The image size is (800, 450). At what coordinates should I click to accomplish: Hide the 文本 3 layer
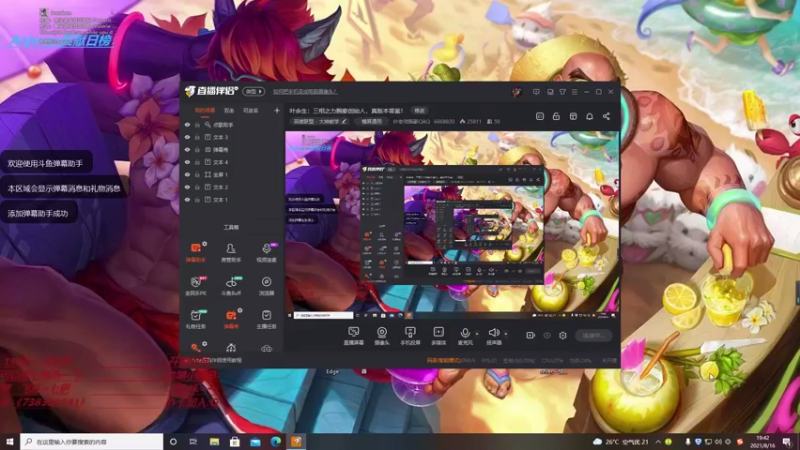pos(187,137)
